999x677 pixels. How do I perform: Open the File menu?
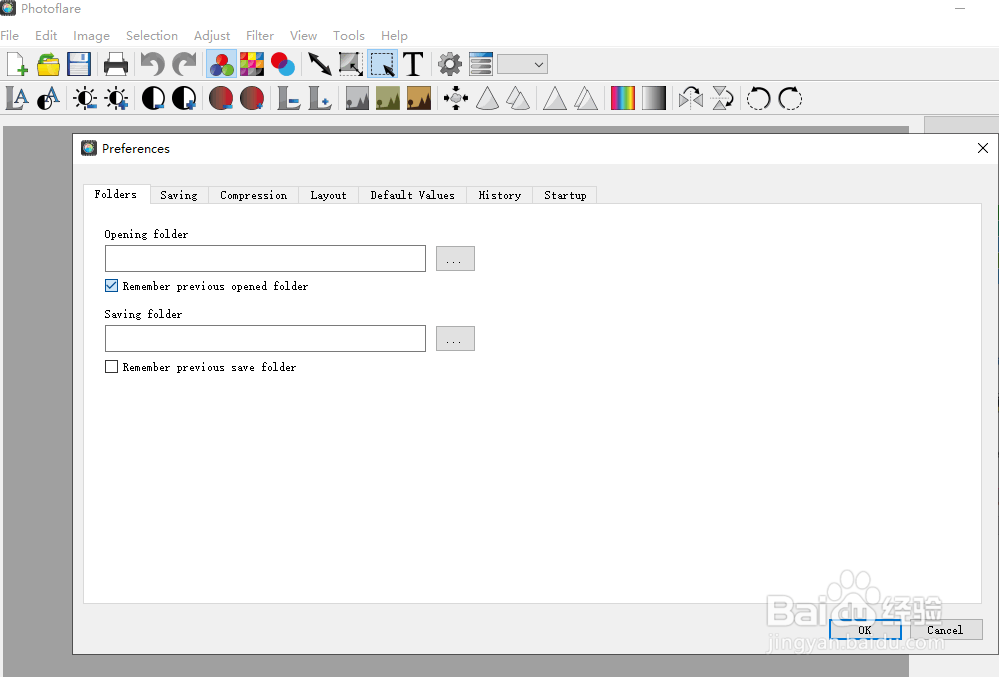(x=10, y=36)
